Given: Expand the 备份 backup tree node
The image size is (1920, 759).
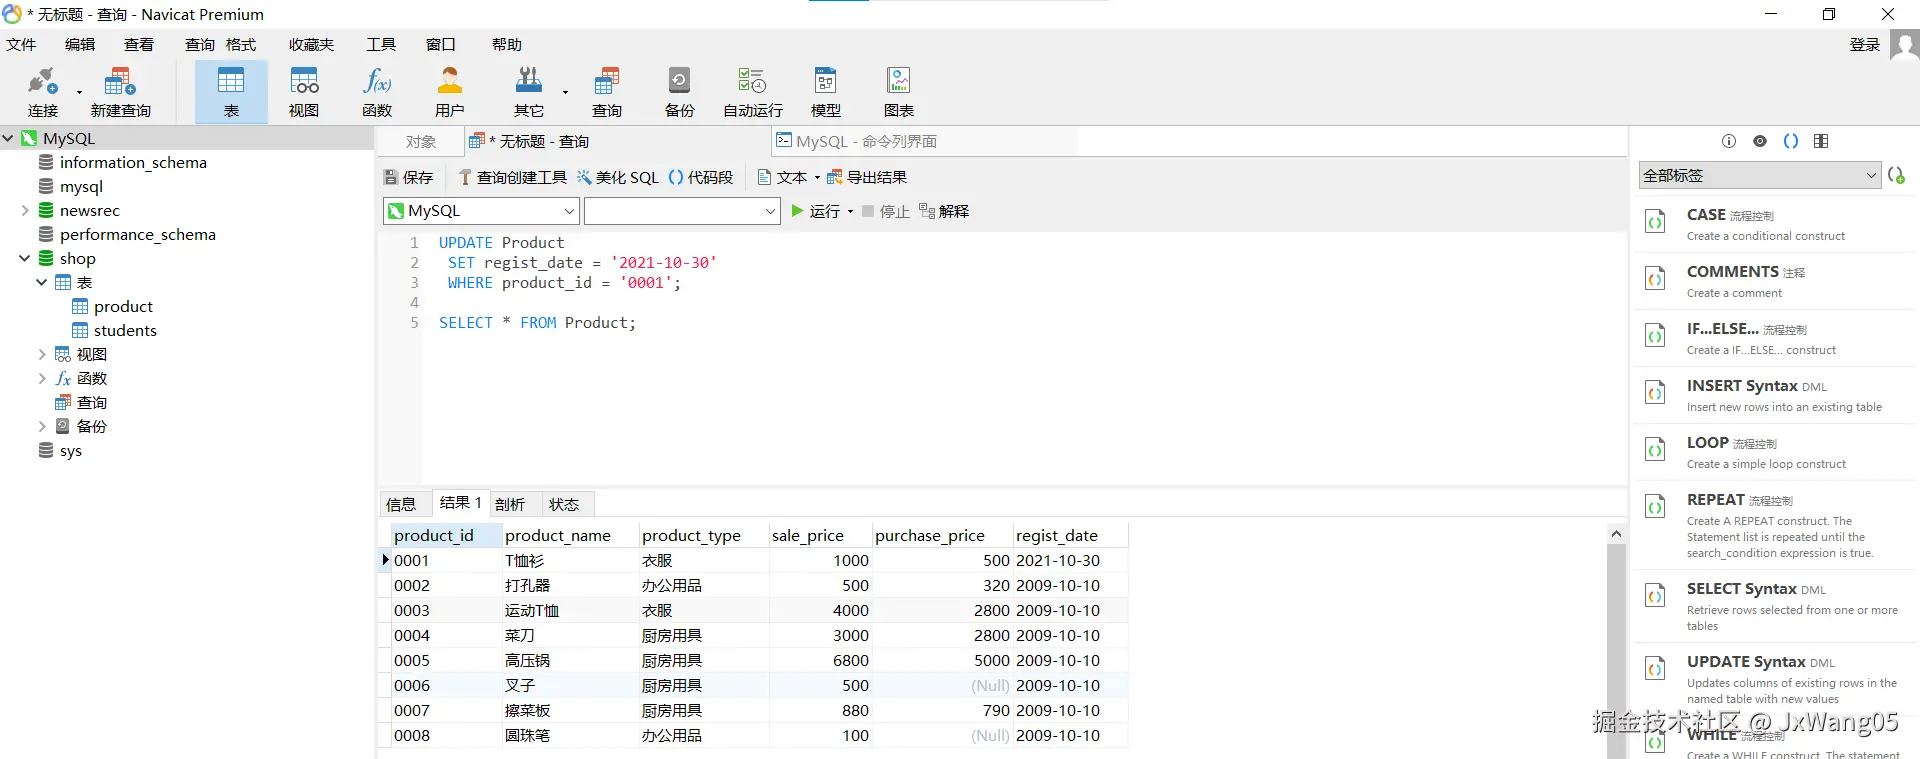Looking at the screenshot, I should coord(42,426).
